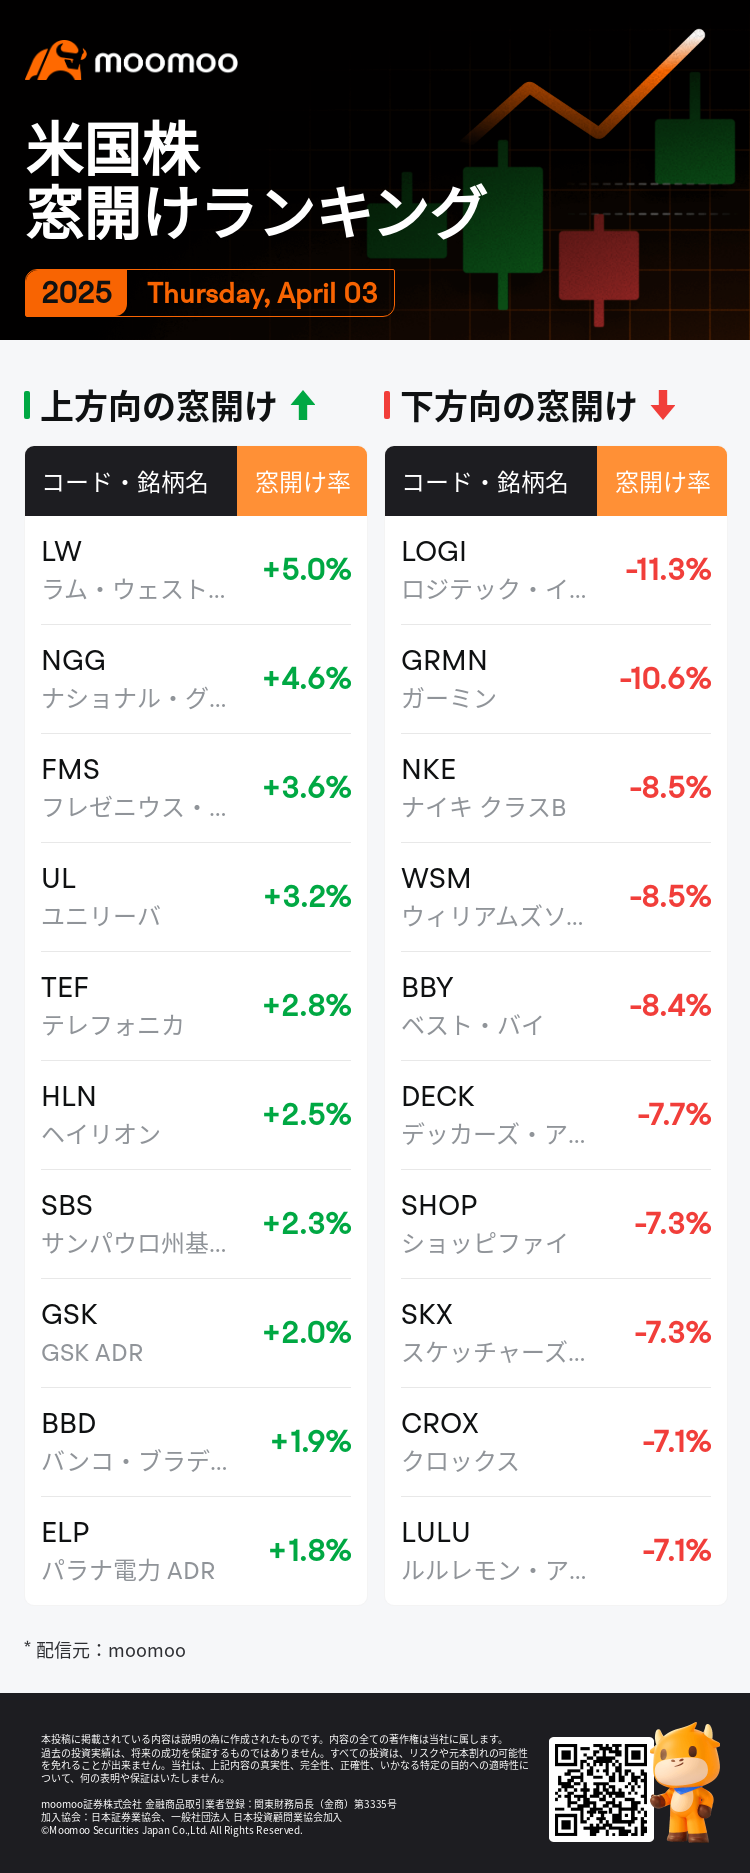Click the Thursday, April 03 date label
The image size is (750, 1873).
tap(262, 293)
